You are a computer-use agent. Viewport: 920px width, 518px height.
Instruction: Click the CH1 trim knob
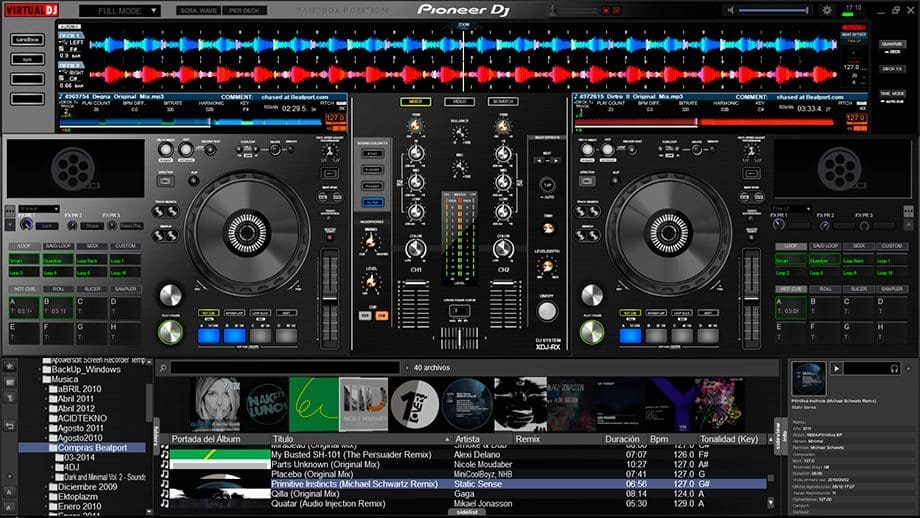(x=416, y=124)
